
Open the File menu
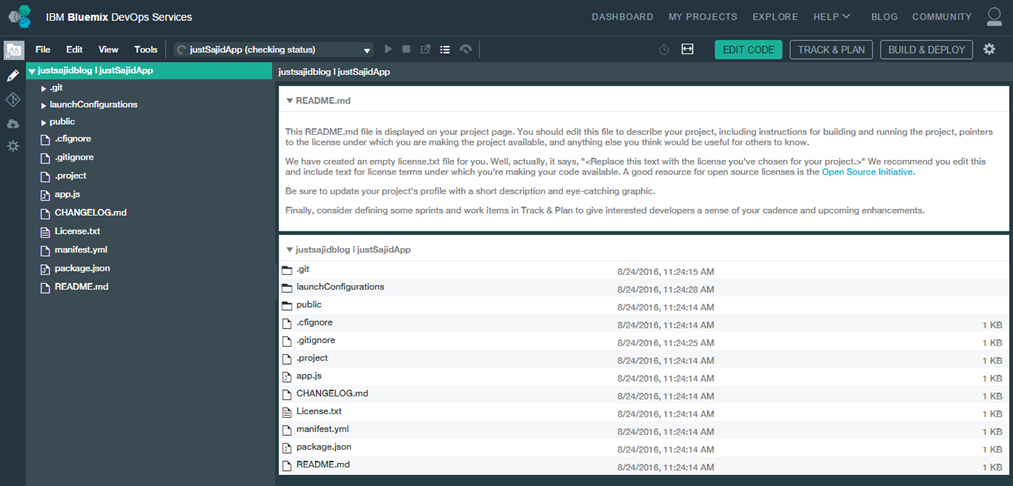pyautogui.click(x=43, y=50)
